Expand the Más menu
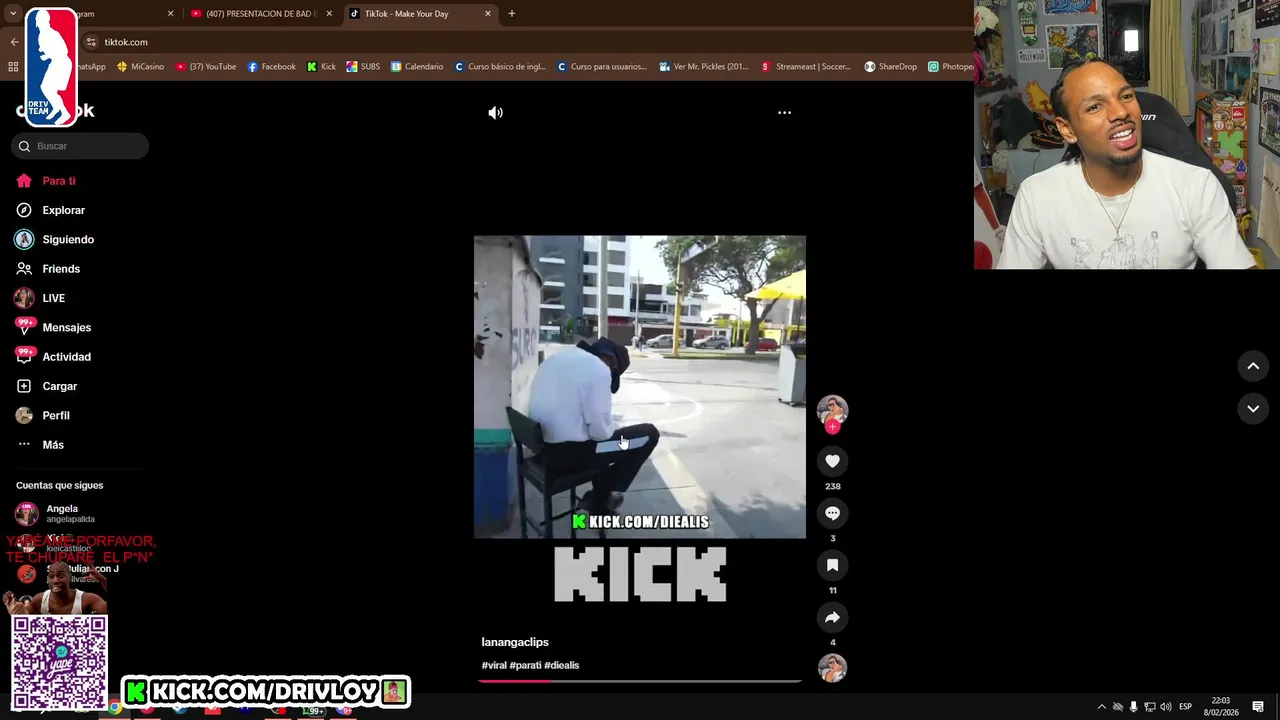Image resolution: width=1280 pixels, height=720 pixels. [x=53, y=445]
